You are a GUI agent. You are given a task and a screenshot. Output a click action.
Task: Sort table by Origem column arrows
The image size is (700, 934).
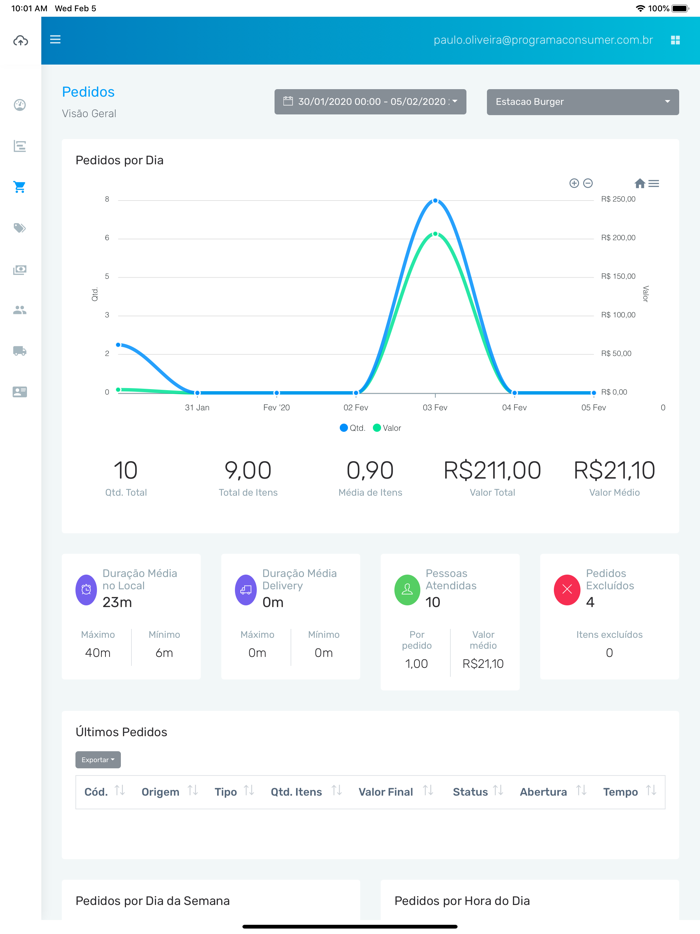(x=192, y=790)
